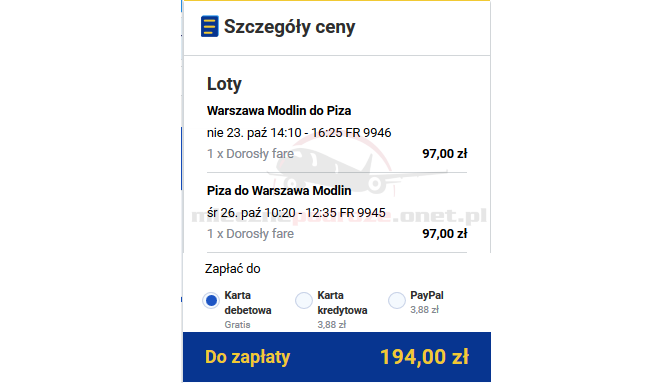
Task: Click the Zapłać do label
Action: [232, 269]
